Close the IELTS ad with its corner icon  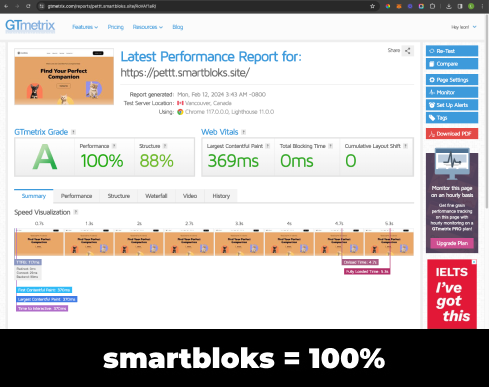(x=474, y=262)
